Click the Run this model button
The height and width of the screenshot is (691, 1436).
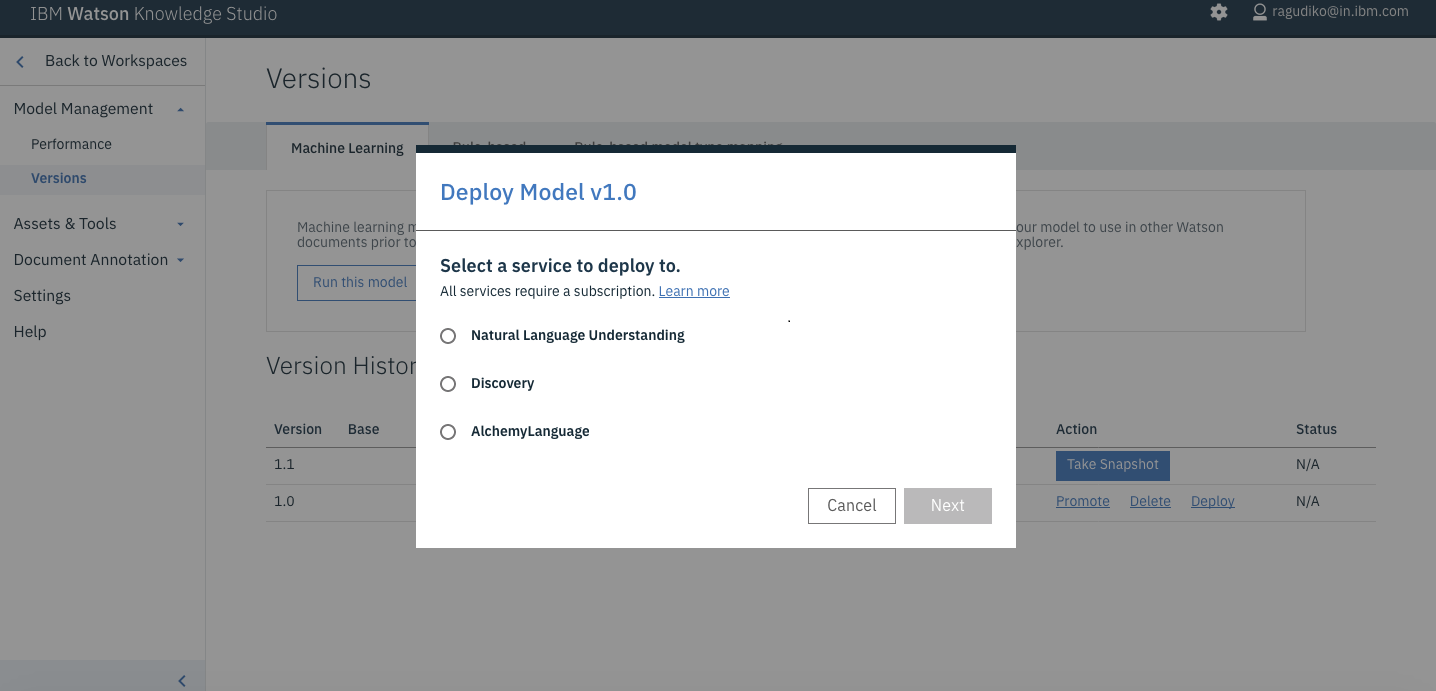(x=356, y=283)
